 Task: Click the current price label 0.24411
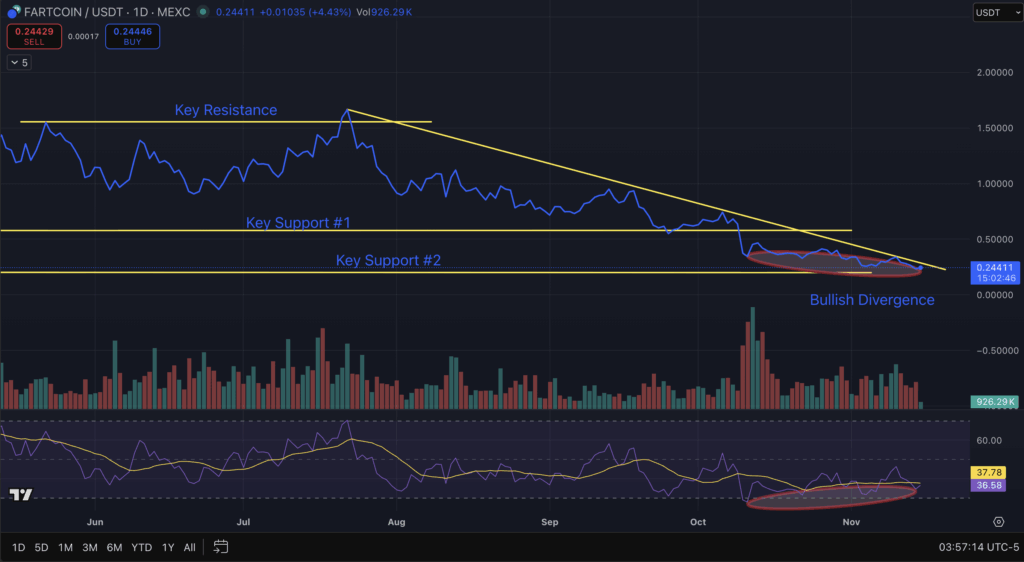[x=995, y=268]
